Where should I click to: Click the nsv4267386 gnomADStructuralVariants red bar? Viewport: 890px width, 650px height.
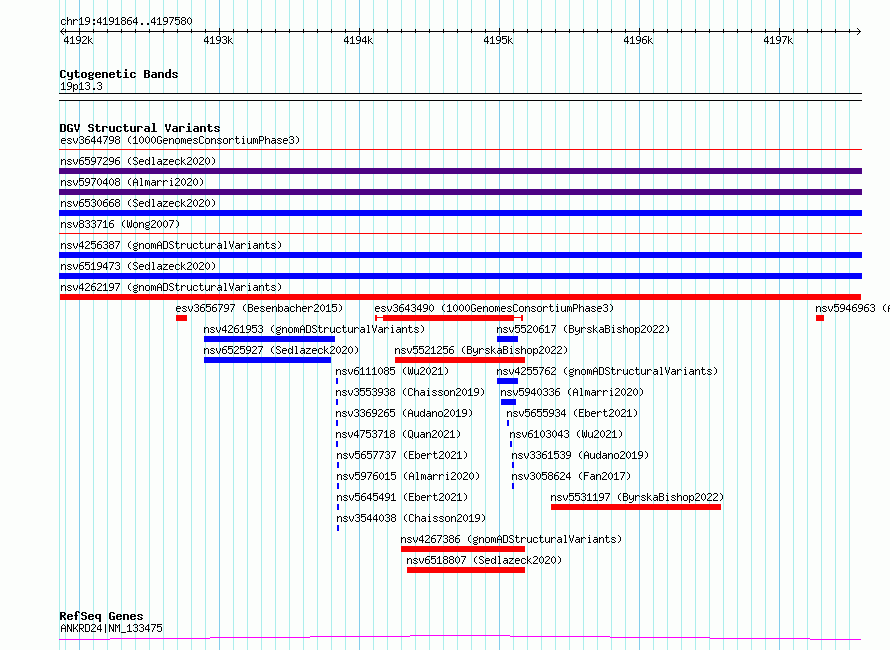[463, 549]
